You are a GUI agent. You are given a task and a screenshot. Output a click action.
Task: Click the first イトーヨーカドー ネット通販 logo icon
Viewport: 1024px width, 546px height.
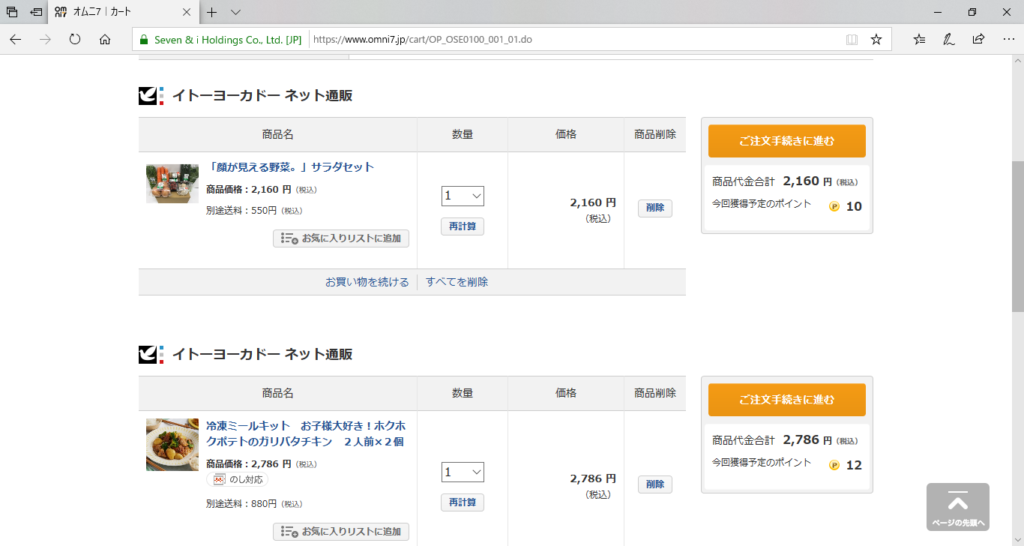[x=152, y=95]
